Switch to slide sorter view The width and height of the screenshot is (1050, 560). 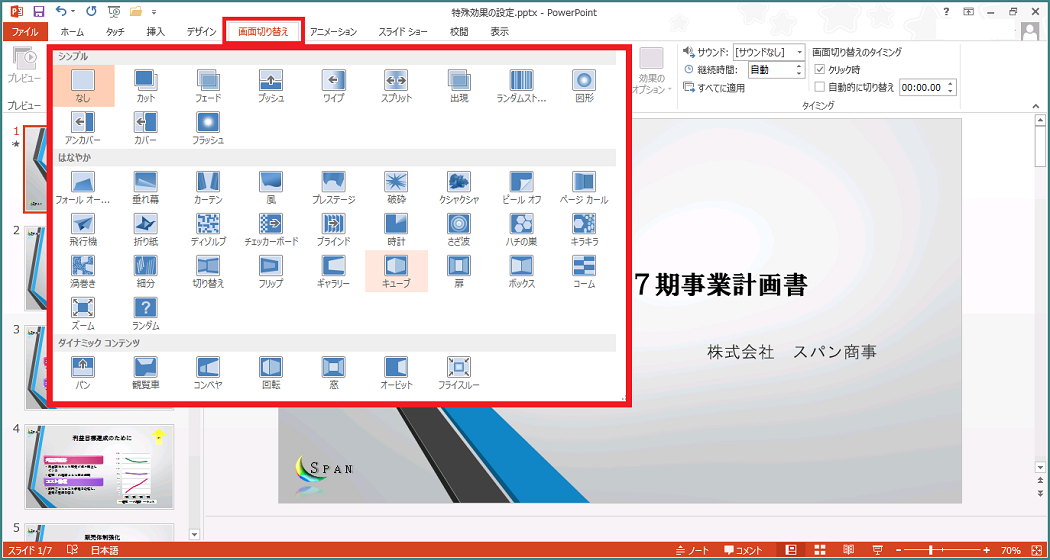819,551
